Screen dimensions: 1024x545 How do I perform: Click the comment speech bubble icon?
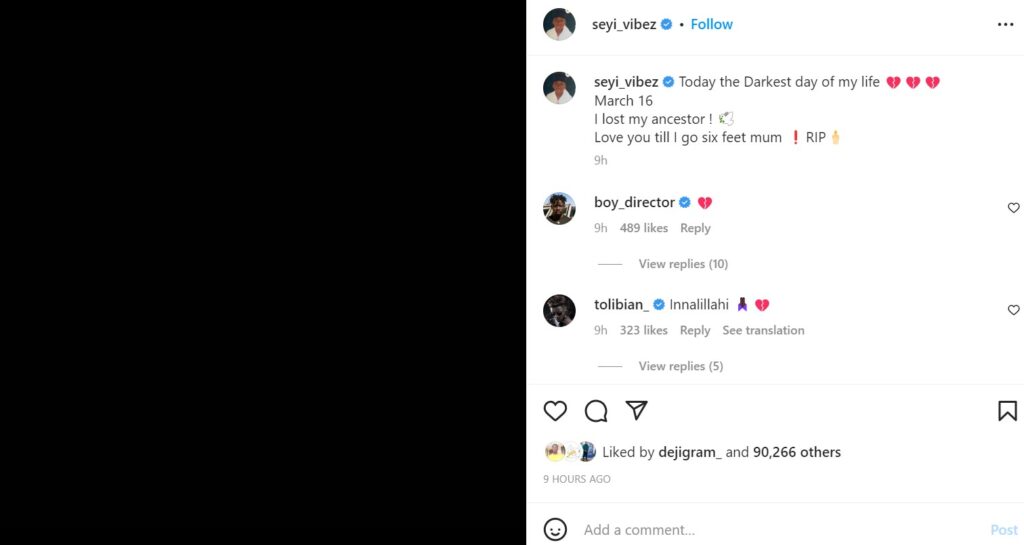tap(596, 411)
